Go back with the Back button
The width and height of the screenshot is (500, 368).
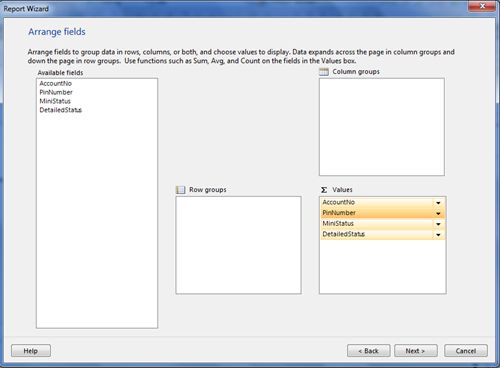coord(369,351)
